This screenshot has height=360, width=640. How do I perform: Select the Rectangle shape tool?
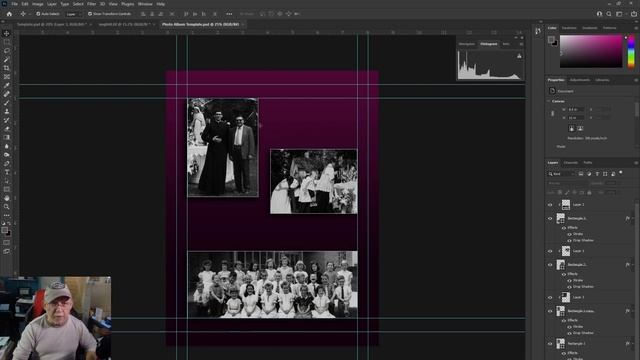tap(7, 189)
